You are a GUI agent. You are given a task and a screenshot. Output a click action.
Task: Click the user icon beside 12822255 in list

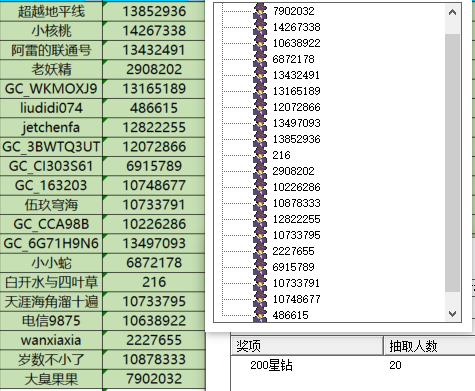(260, 219)
